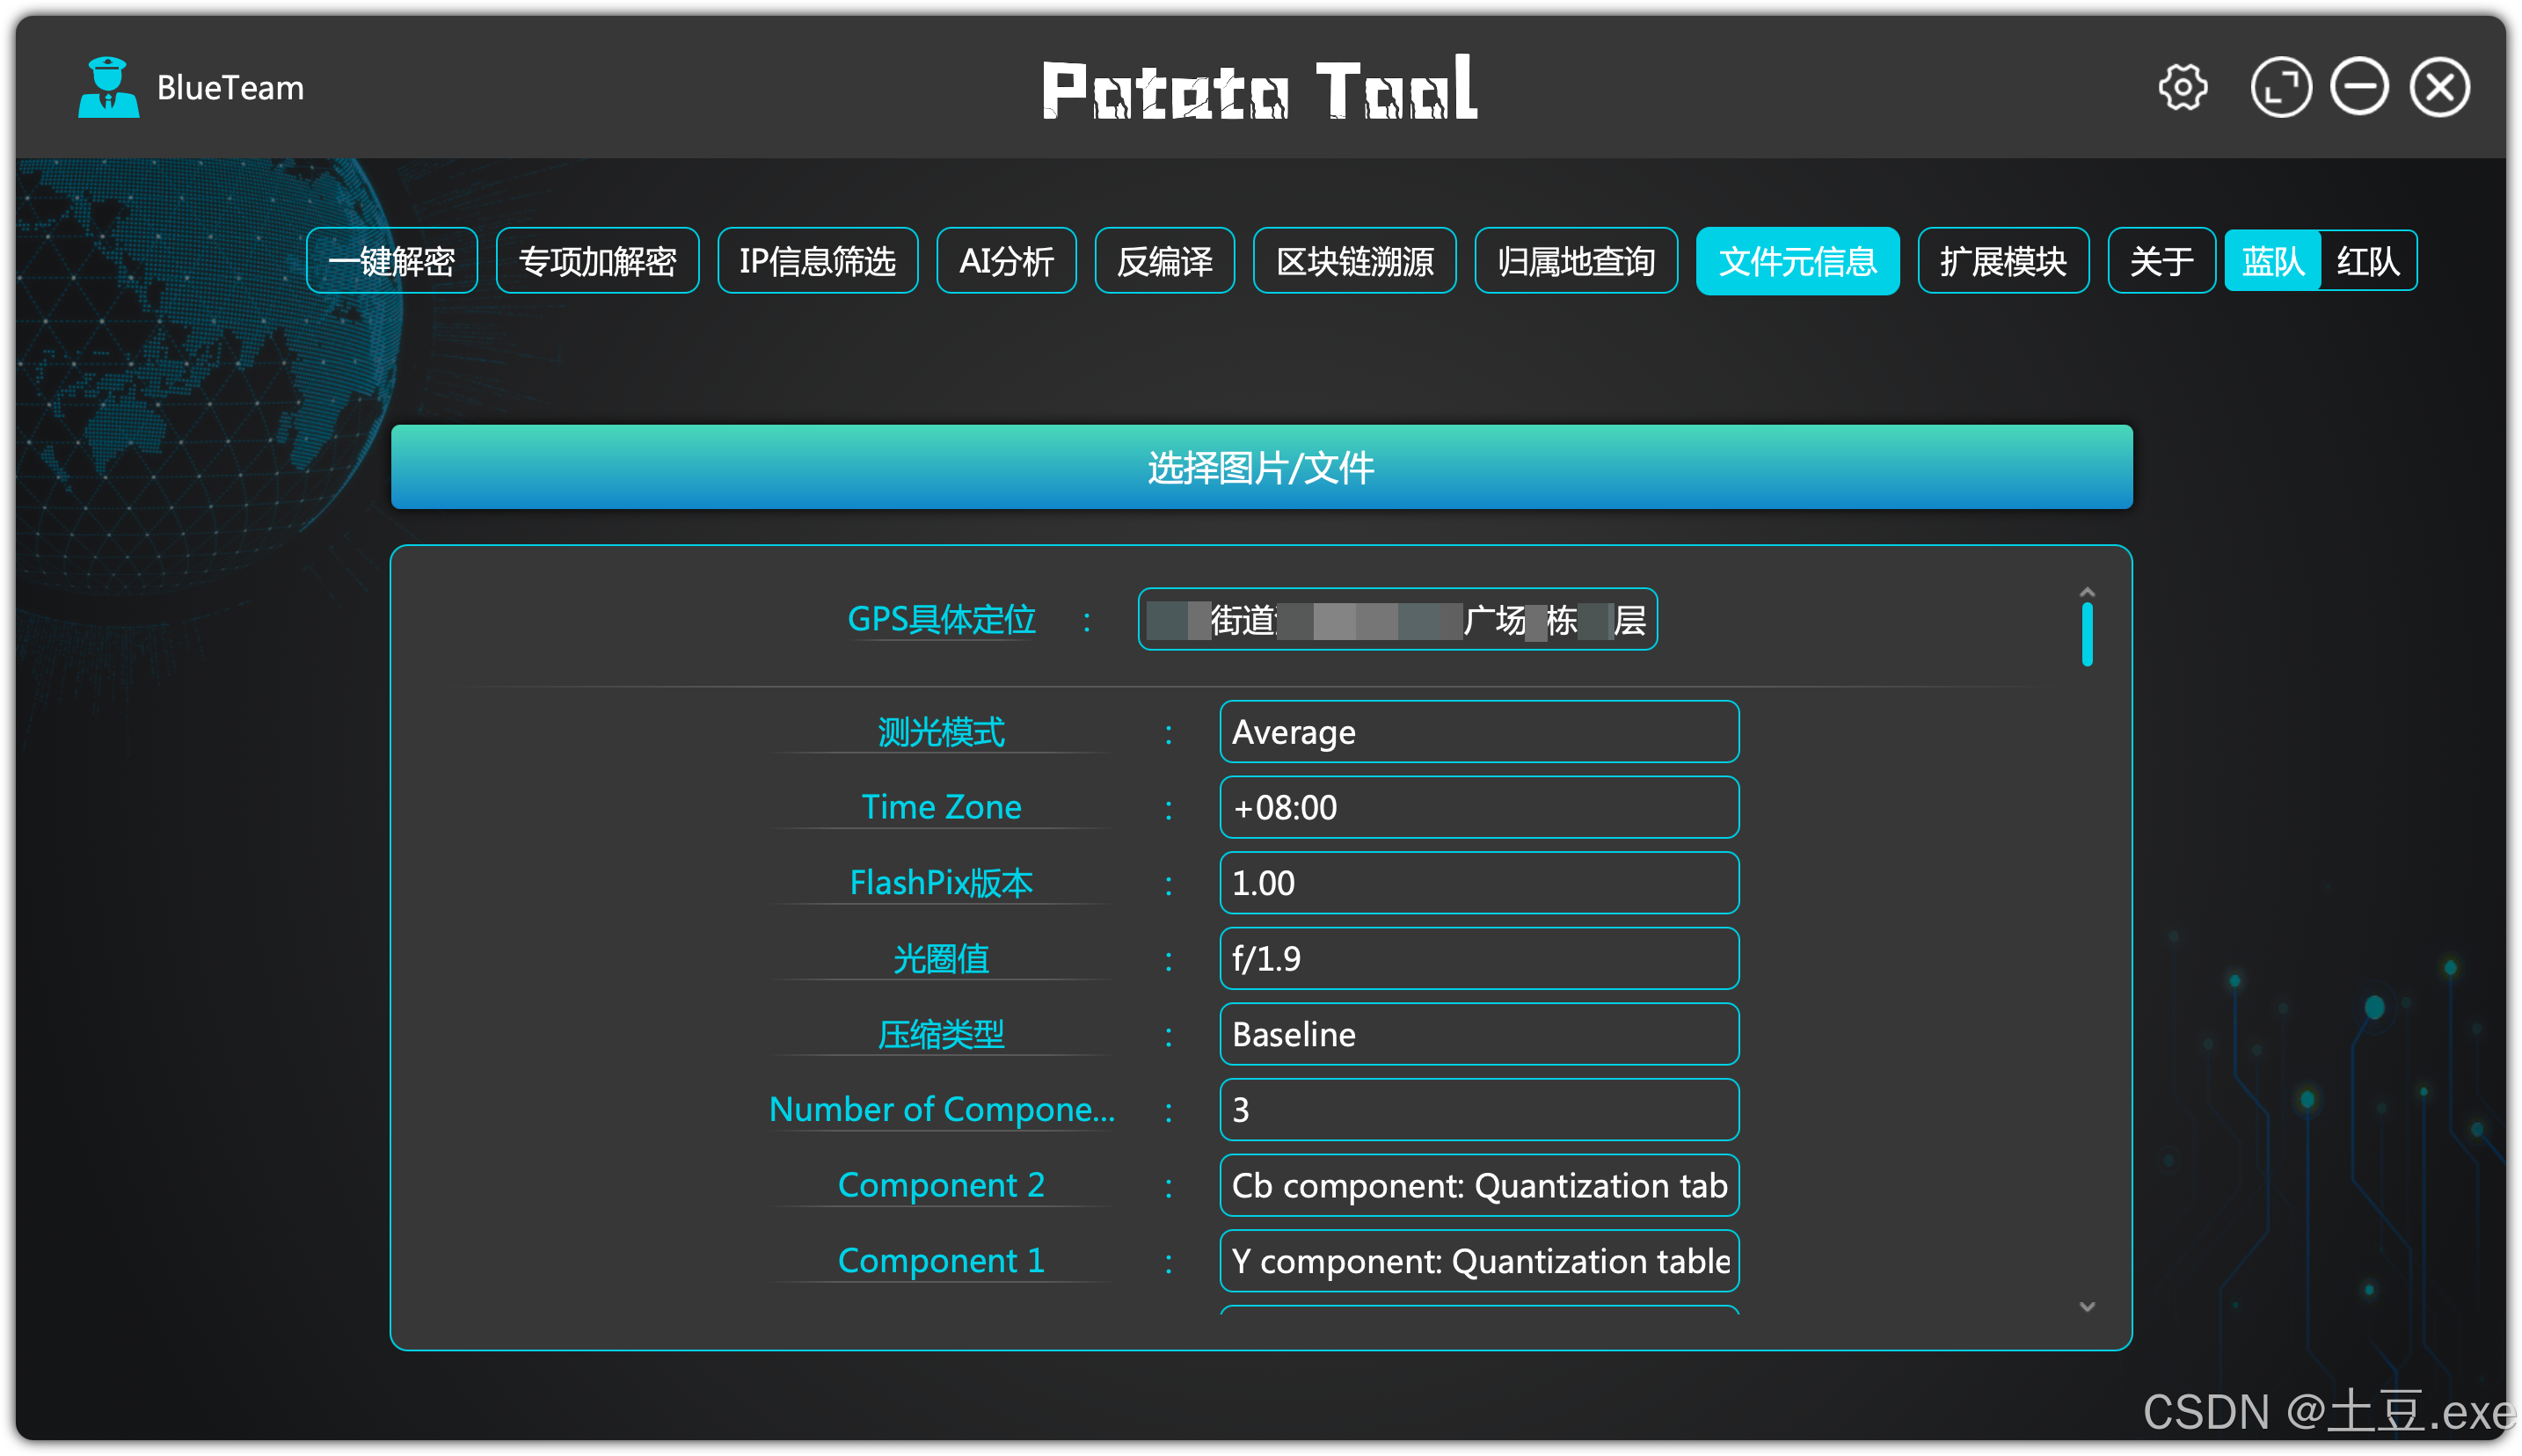The height and width of the screenshot is (1456, 2522).
Task: Select the 反编译 tab
Action: pos(1164,261)
